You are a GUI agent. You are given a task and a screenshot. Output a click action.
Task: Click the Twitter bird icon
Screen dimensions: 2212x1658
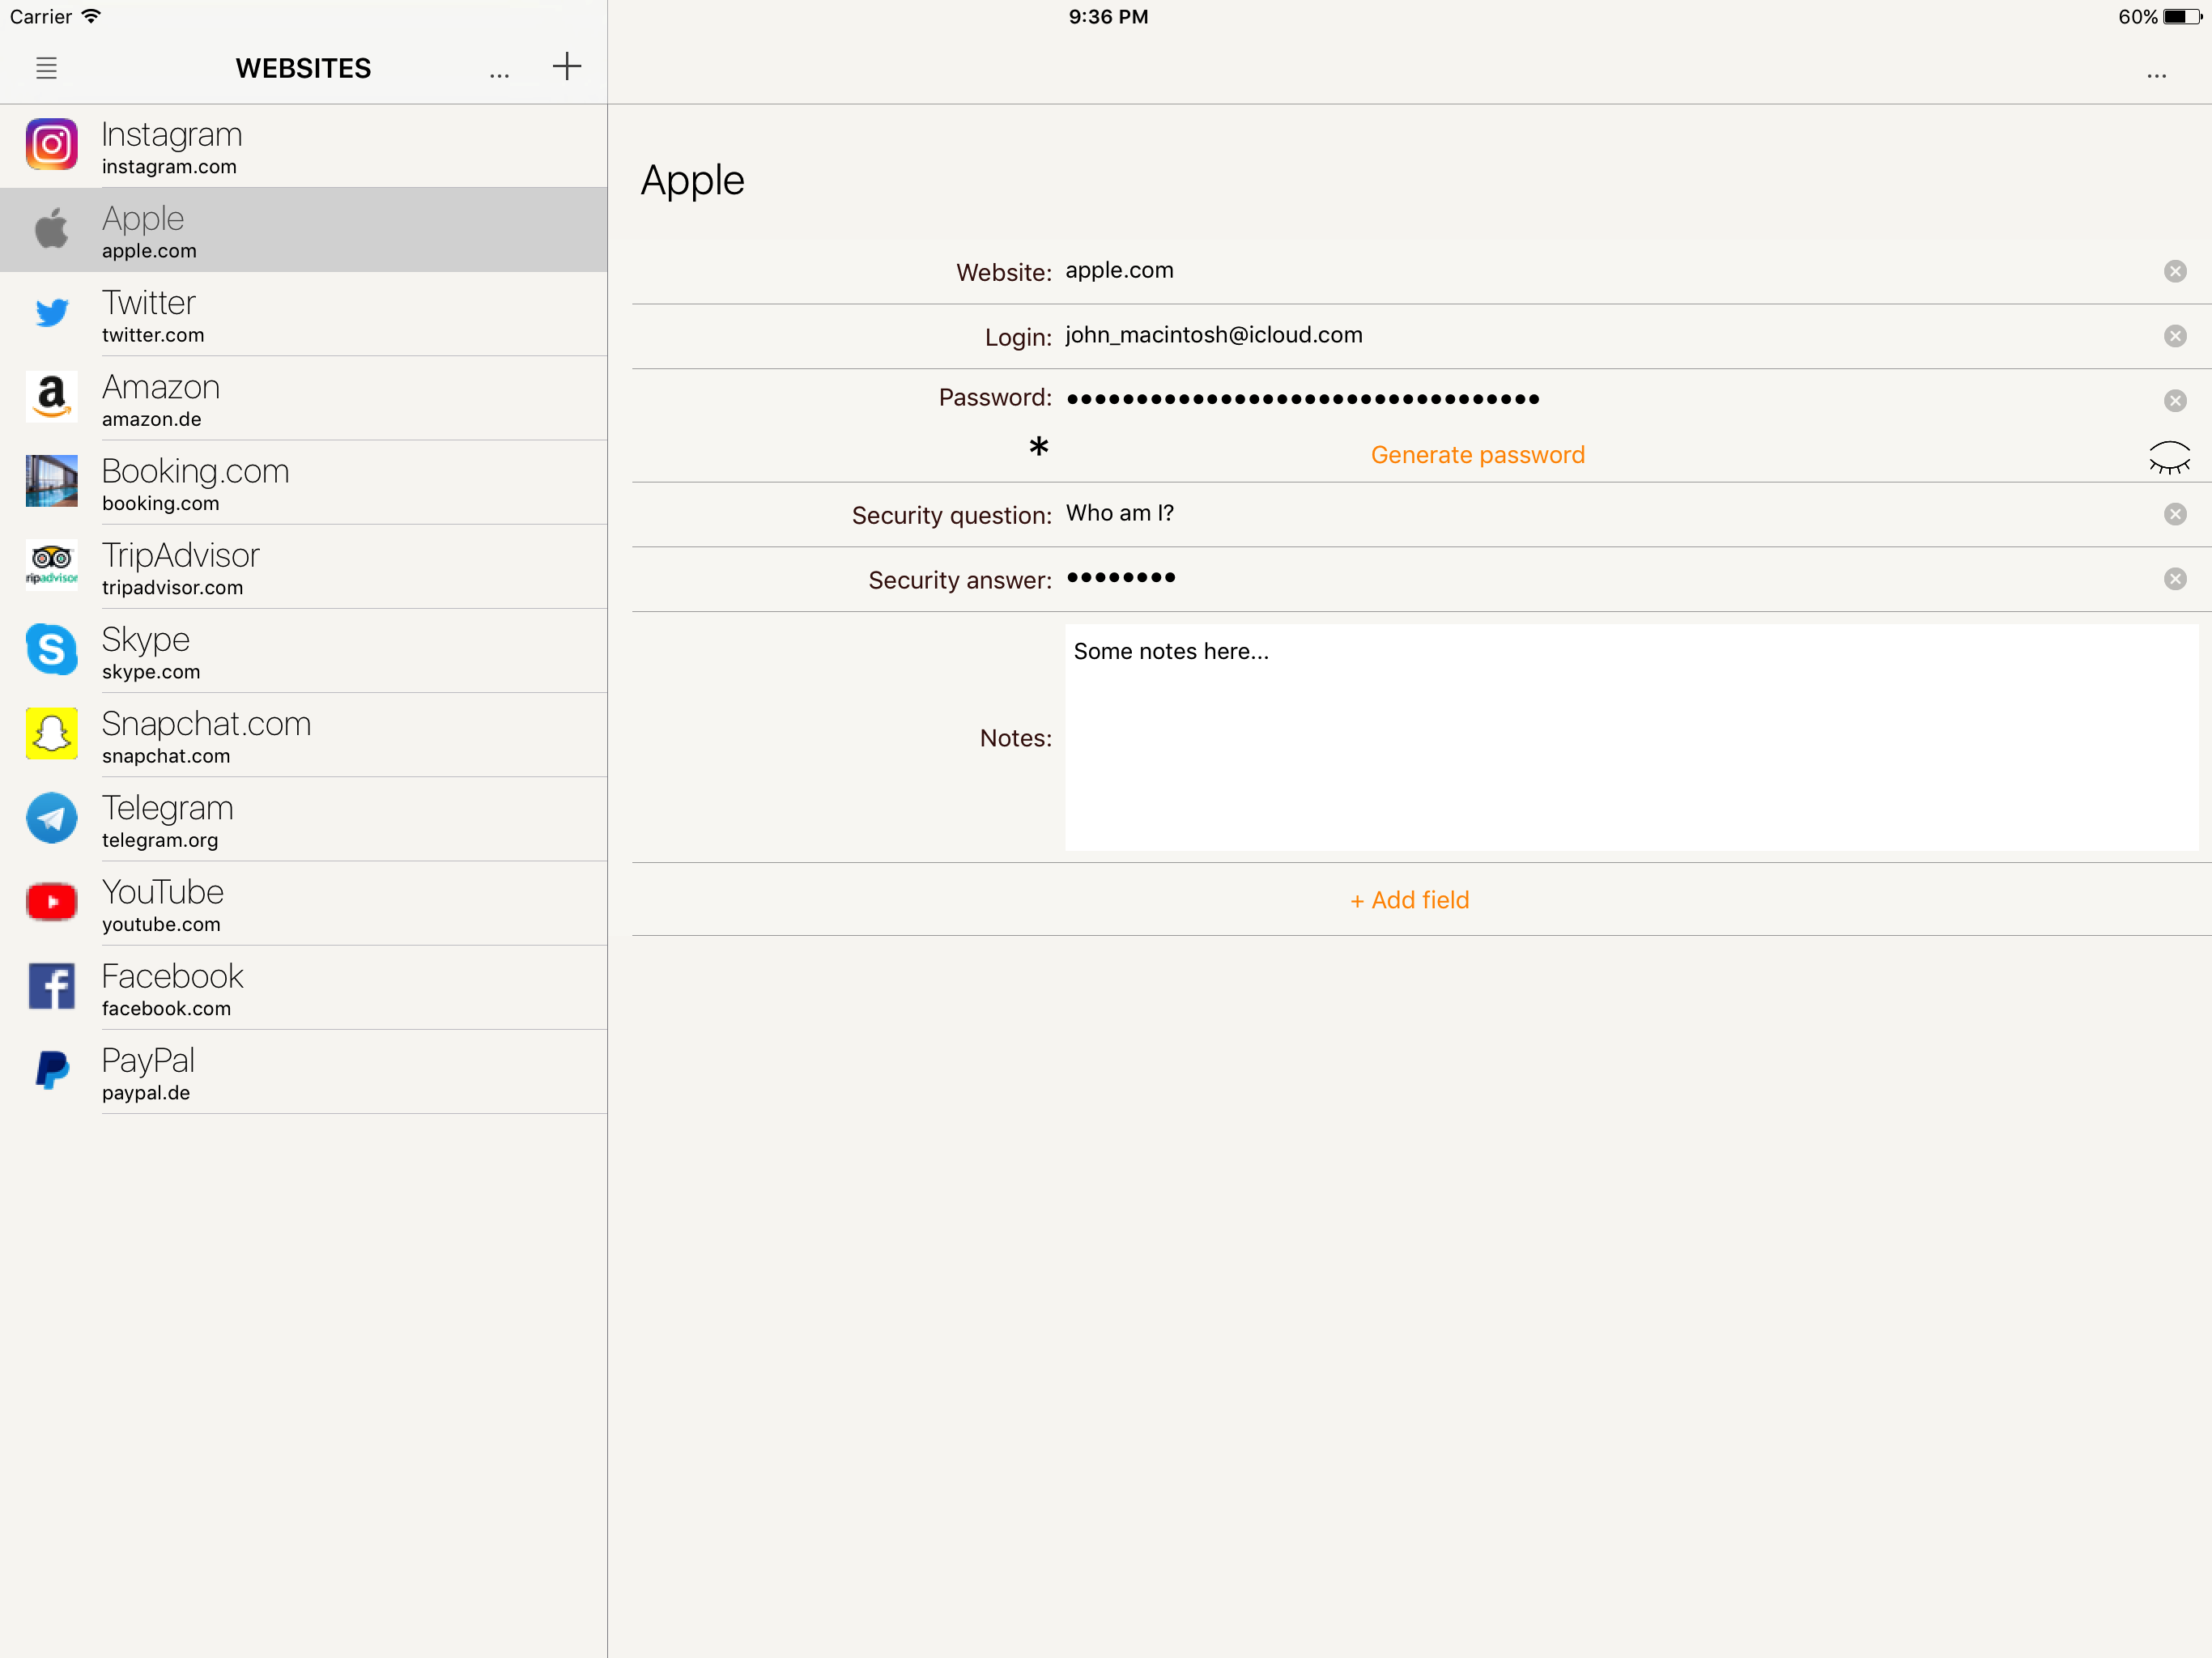pos(52,313)
